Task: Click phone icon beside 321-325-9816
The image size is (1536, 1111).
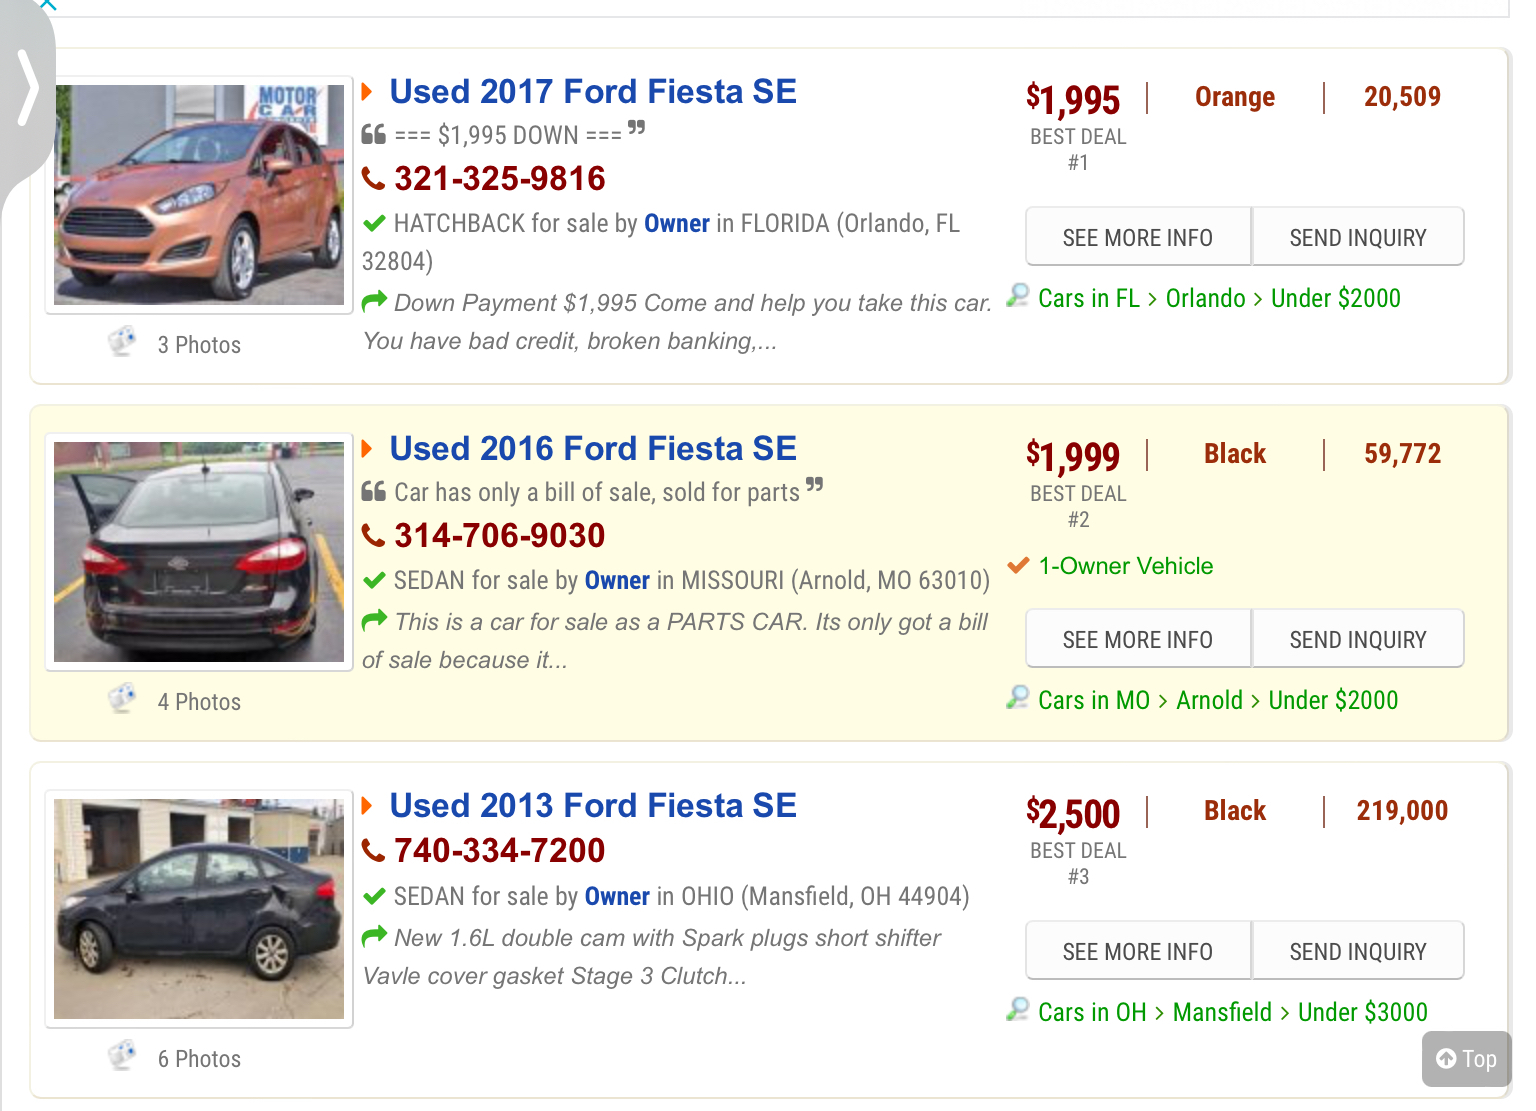Action: point(374,179)
